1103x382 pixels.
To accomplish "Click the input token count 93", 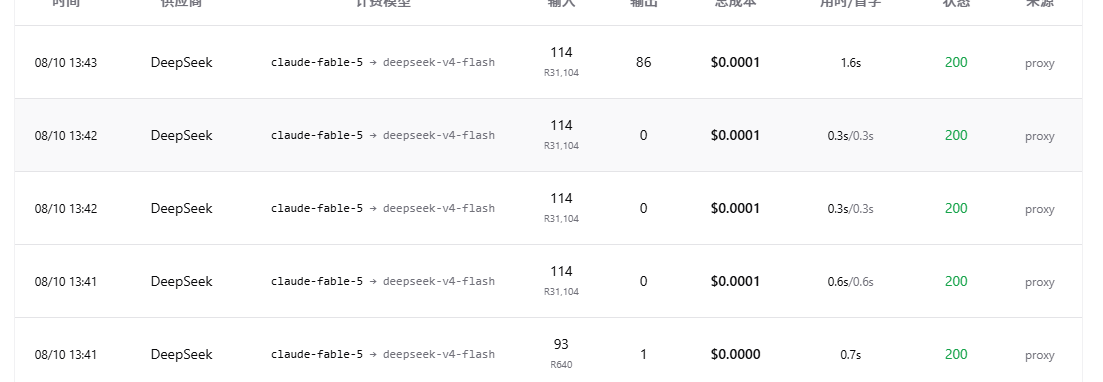I will pyautogui.click(x=561, y=344).
